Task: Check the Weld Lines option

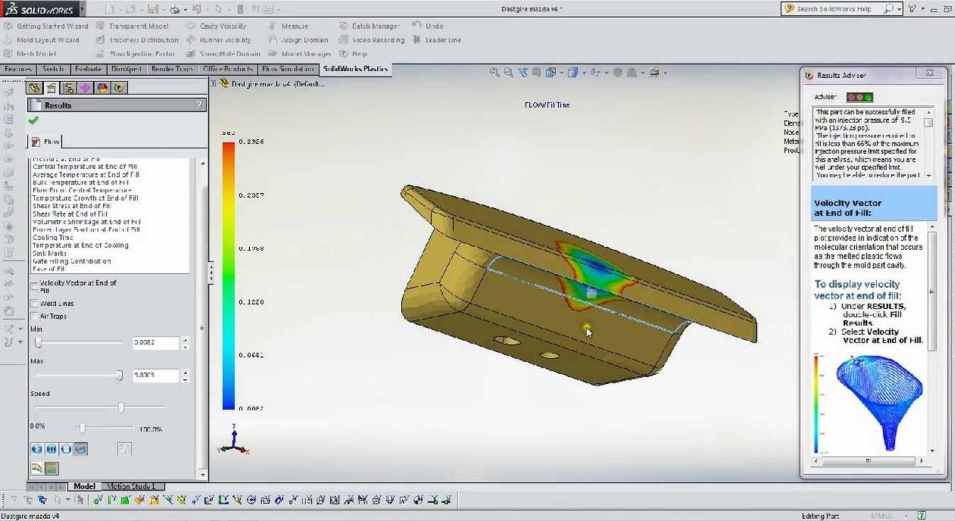Action: [34, 303]
